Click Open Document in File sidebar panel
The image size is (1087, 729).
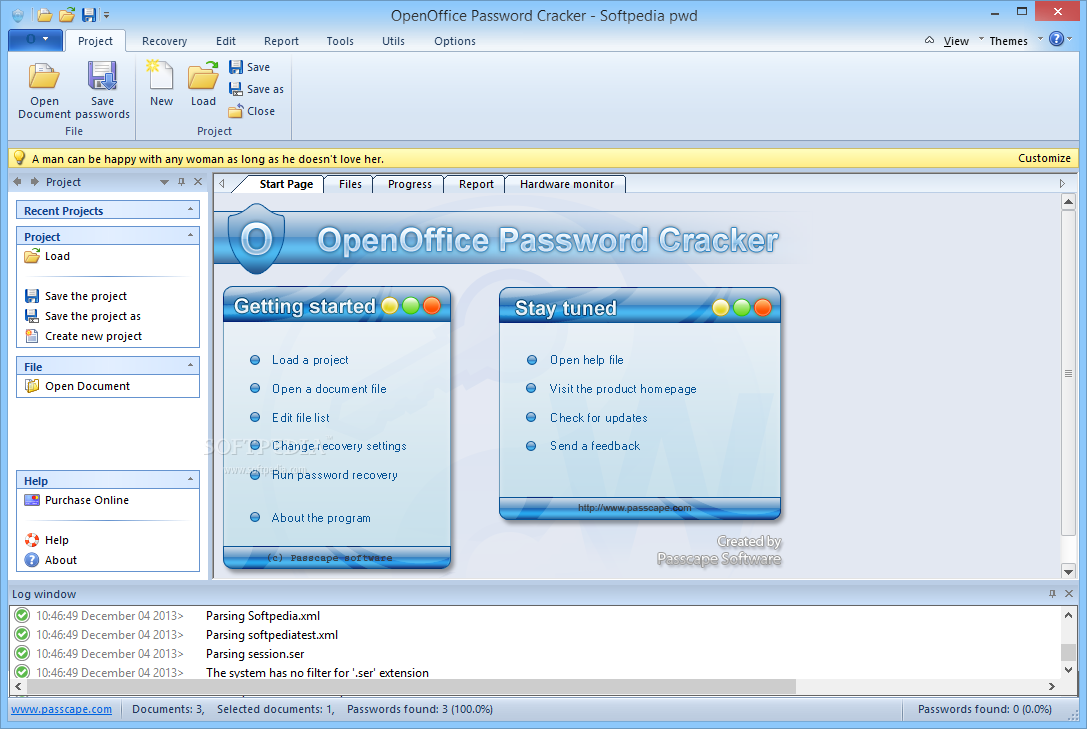(x=77, y=386)
